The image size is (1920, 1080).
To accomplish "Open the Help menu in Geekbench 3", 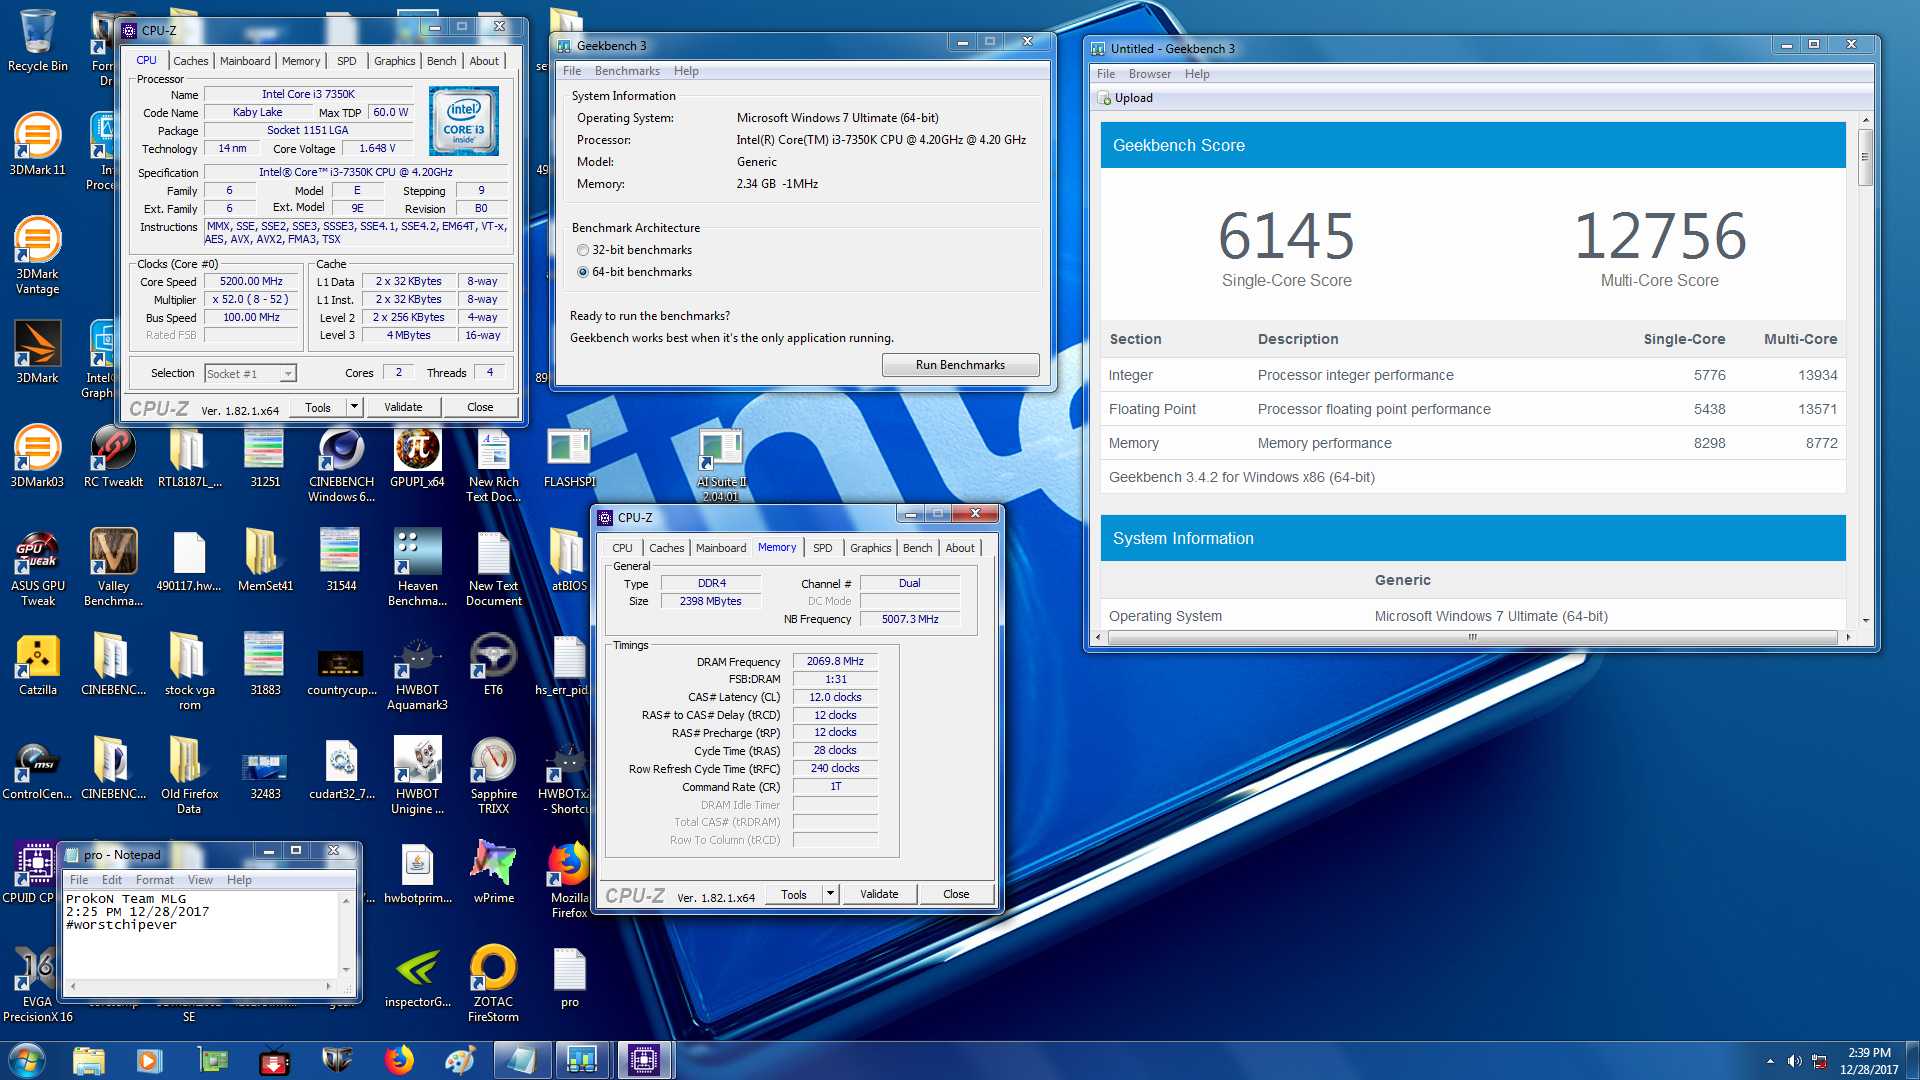I will 686,71.
